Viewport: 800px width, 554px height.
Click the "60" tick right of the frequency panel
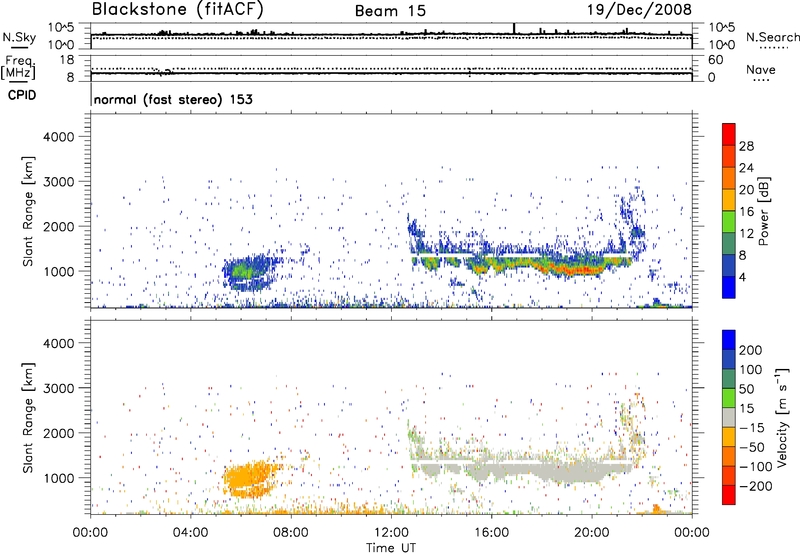pyautogui.click(x=715, y=60)
